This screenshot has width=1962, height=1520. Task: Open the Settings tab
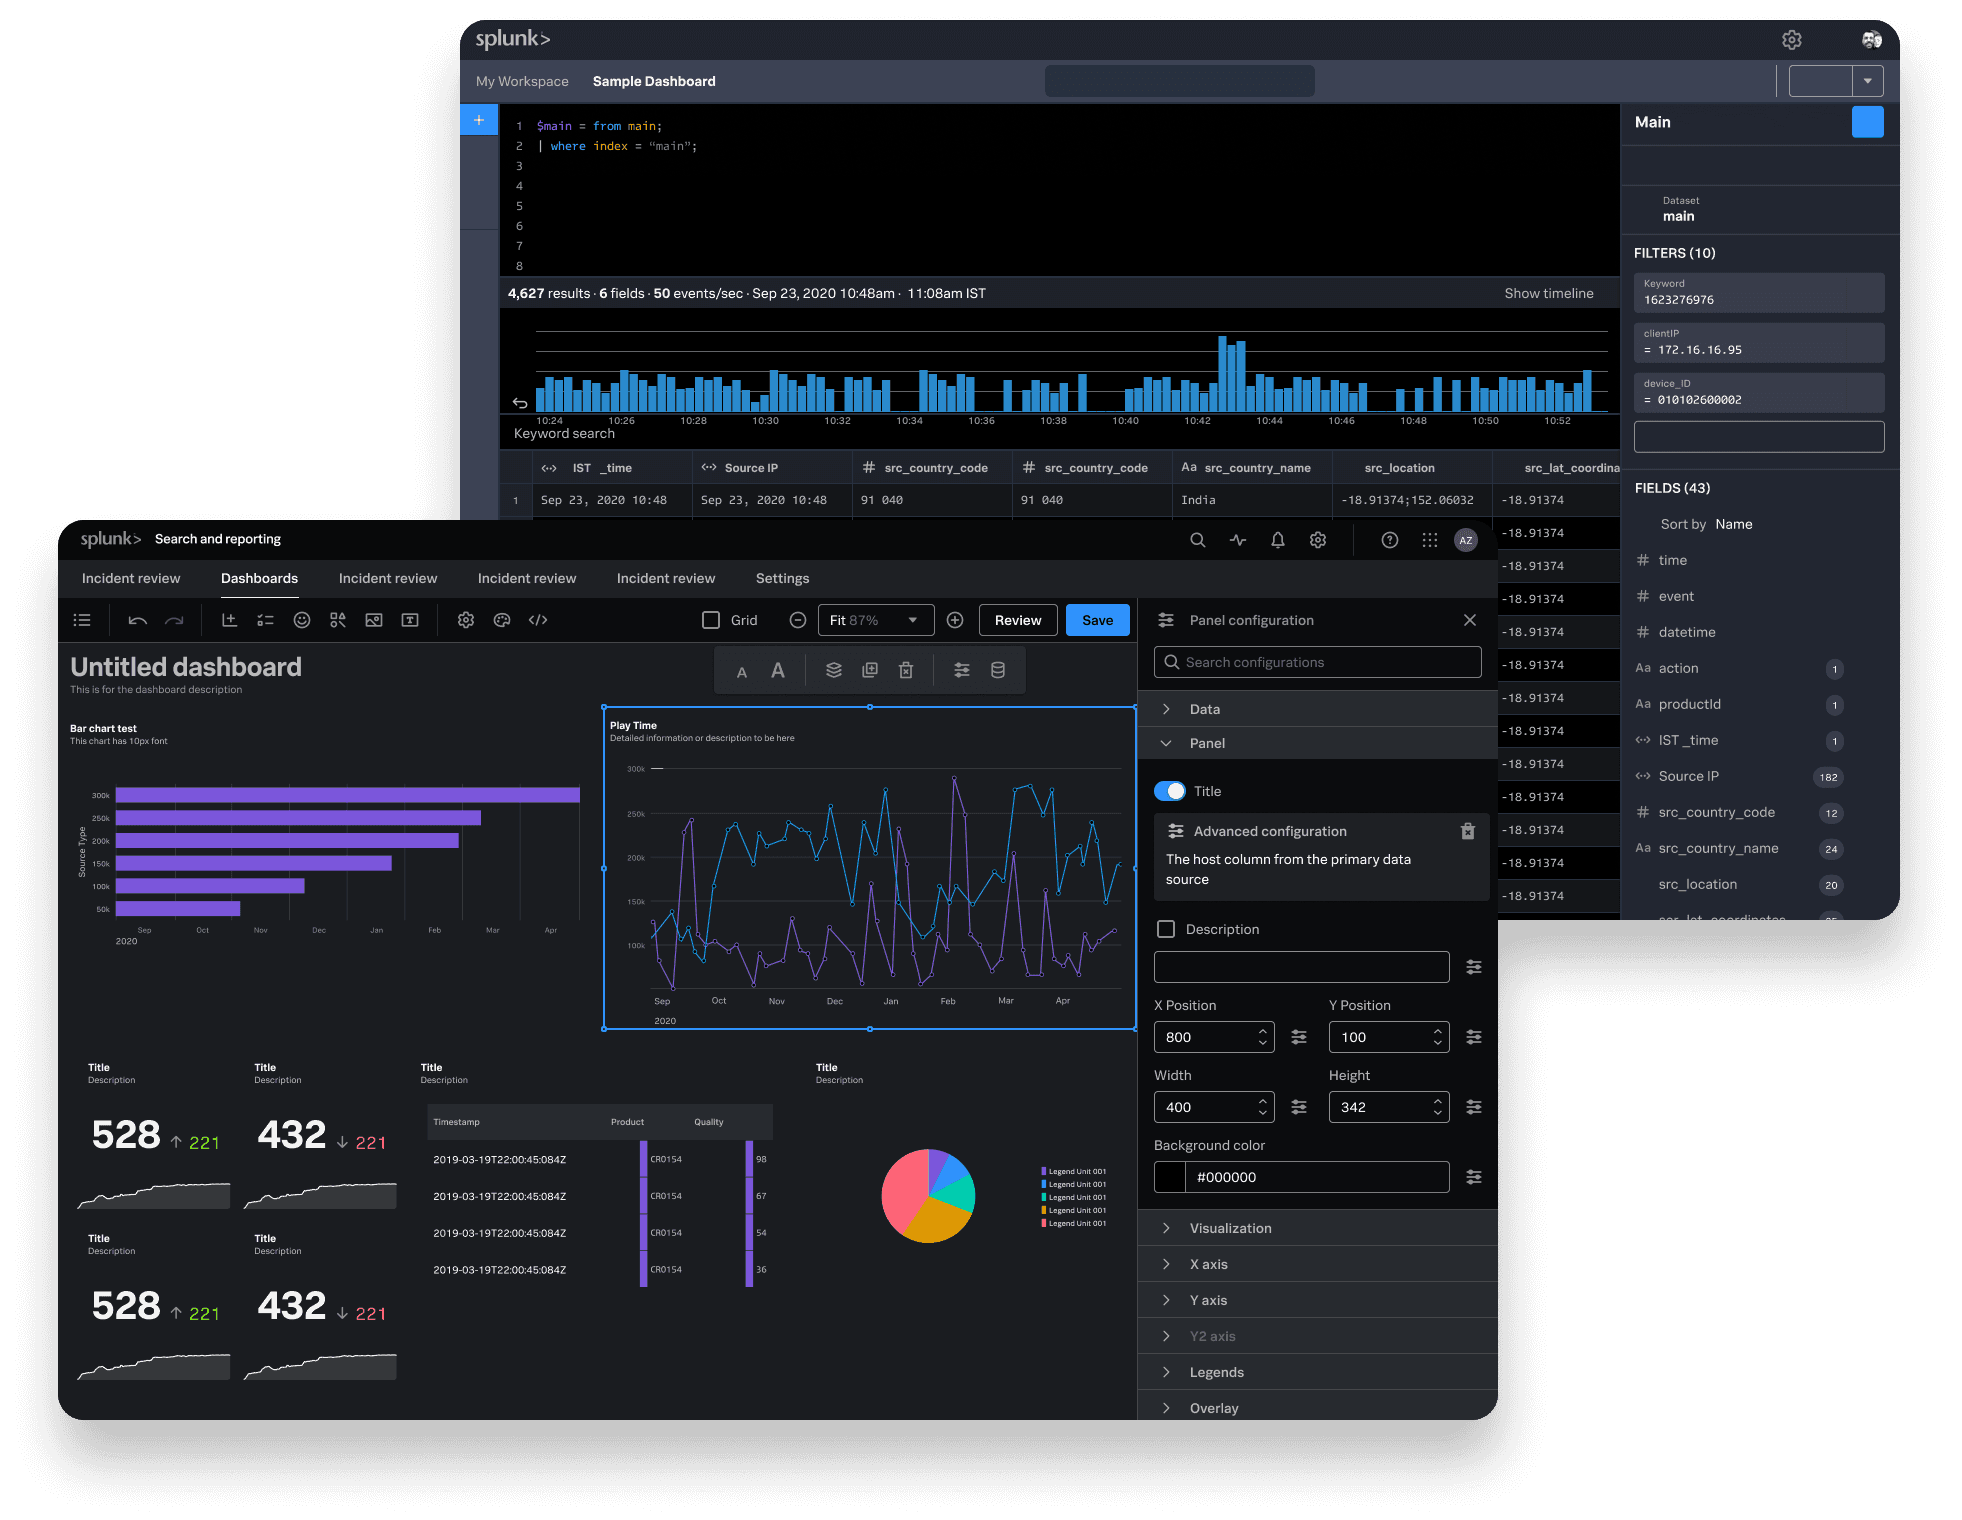tap(782, 578)
